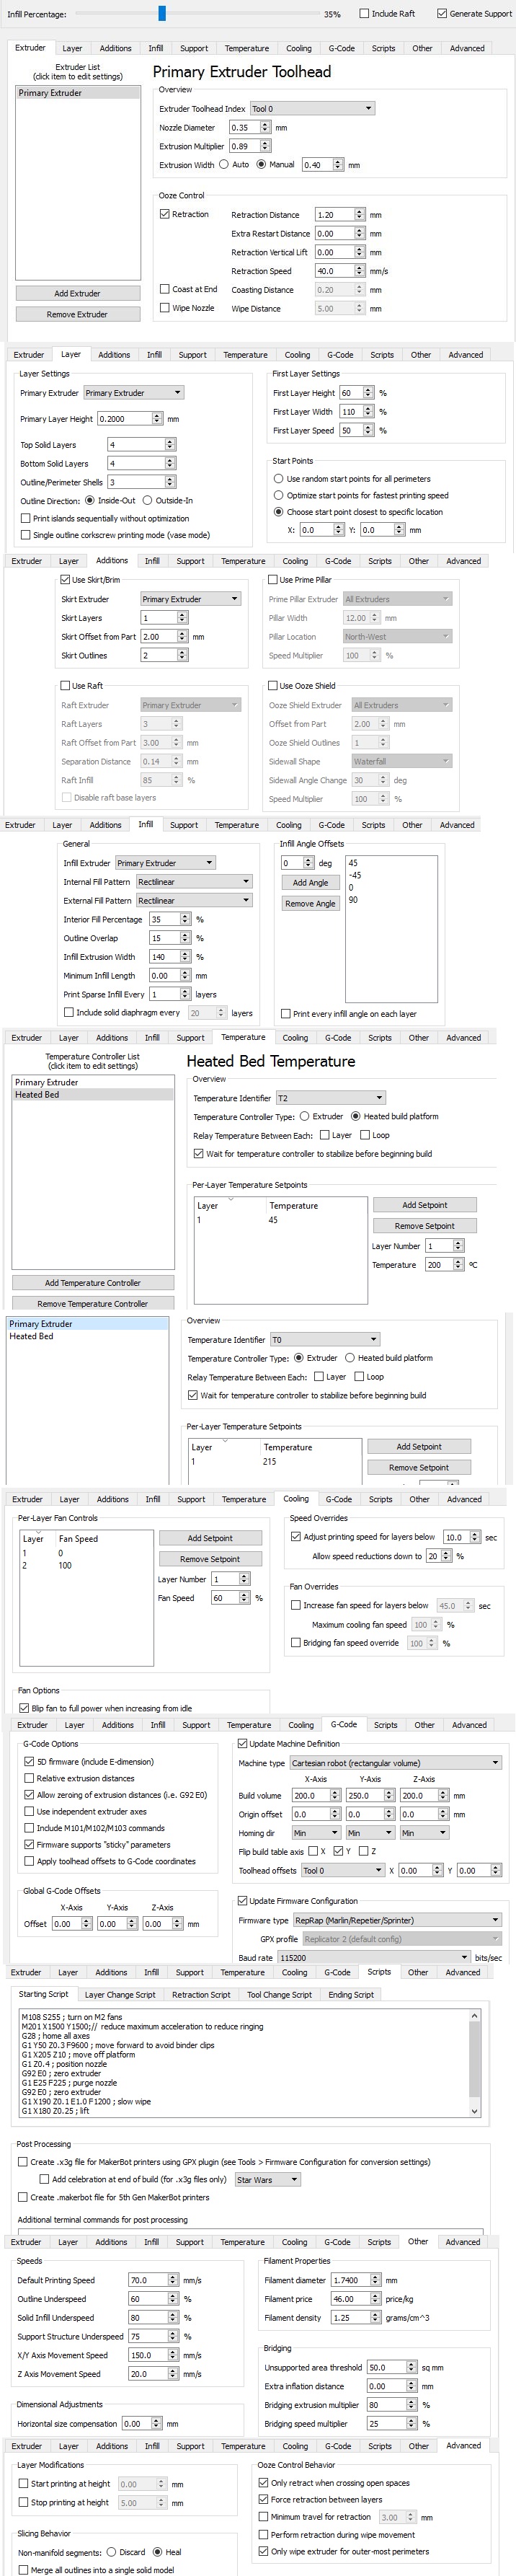Enable the Coast at End option
516x2576 pixels.
166,289
